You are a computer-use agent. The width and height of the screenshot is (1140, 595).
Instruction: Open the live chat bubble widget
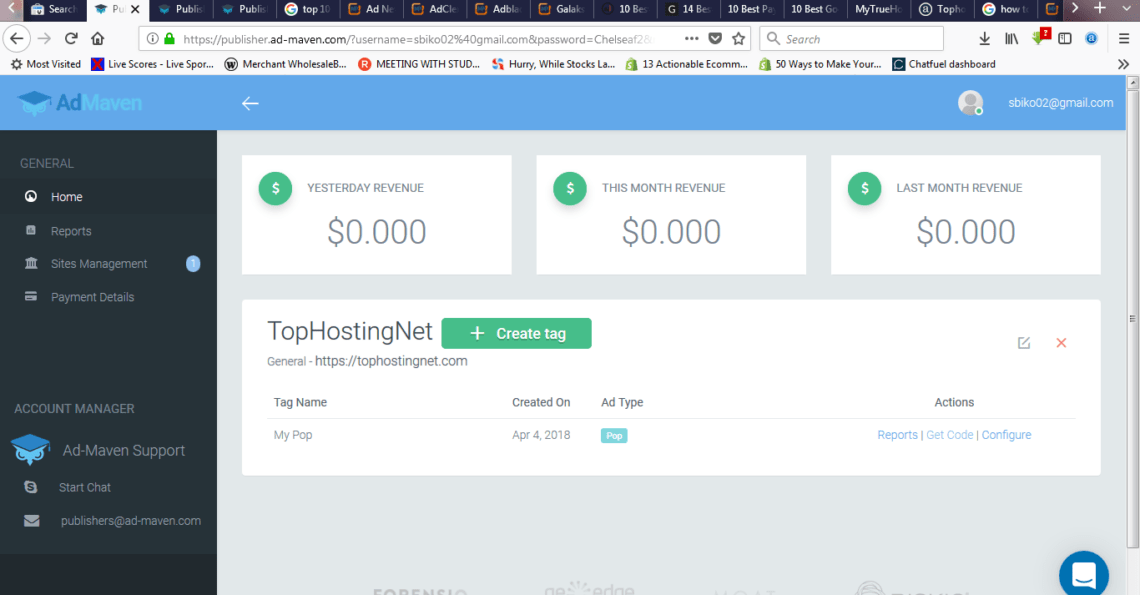coord(1083,575)
